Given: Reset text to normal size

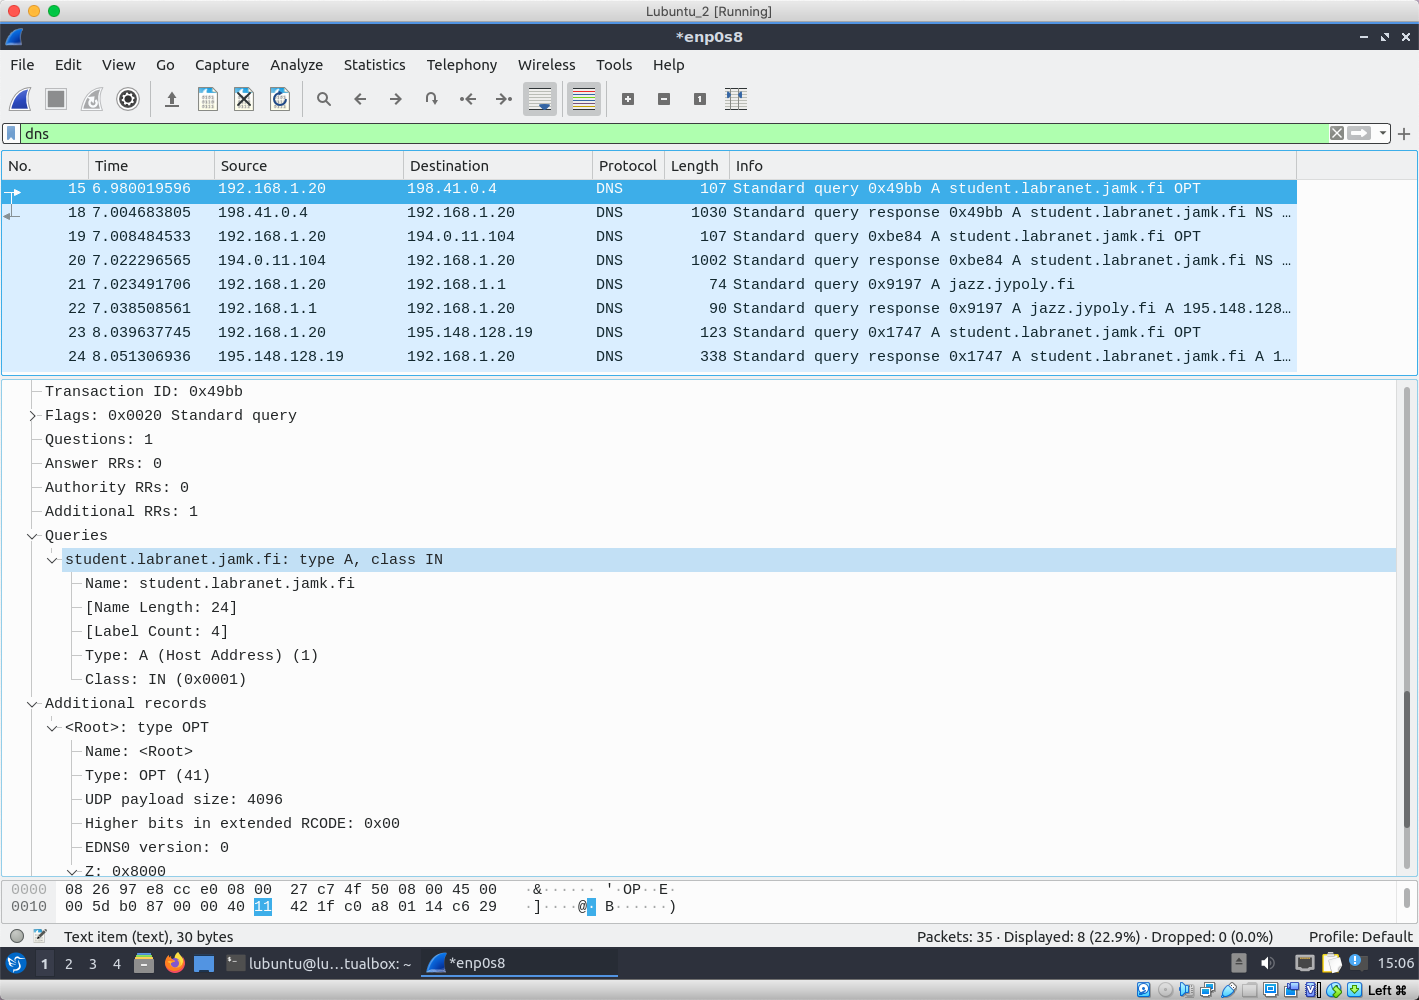Looking at the screenshot, I should [x=700, y=99].
